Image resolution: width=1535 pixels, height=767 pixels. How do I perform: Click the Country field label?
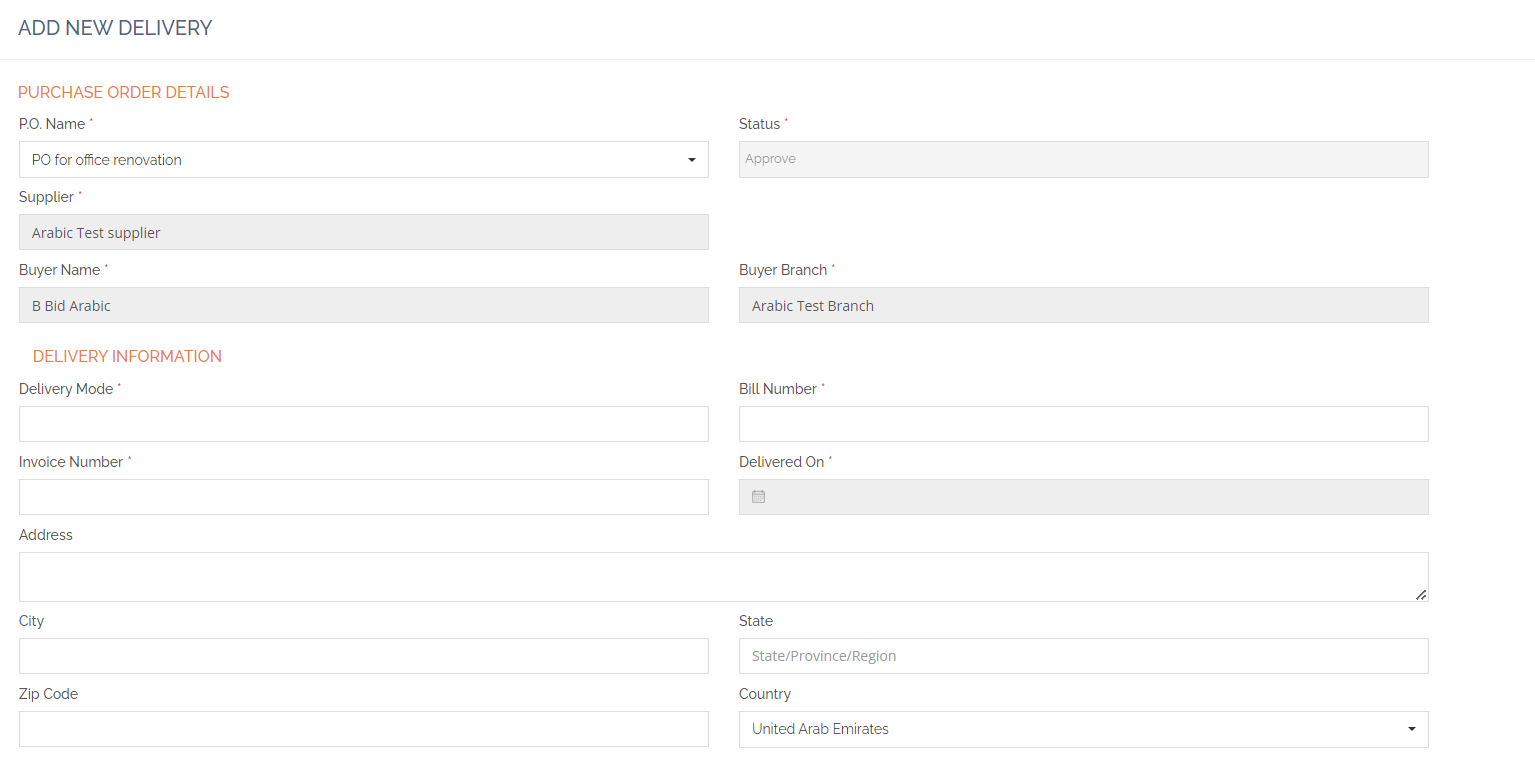coord(764,694)
